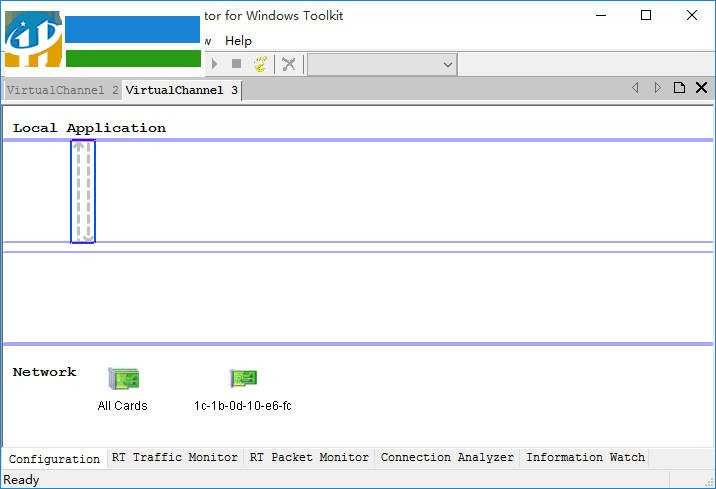Click the new document icon in the tab bar
Viewport: 716px width, 489px height.
click(679, 87)
